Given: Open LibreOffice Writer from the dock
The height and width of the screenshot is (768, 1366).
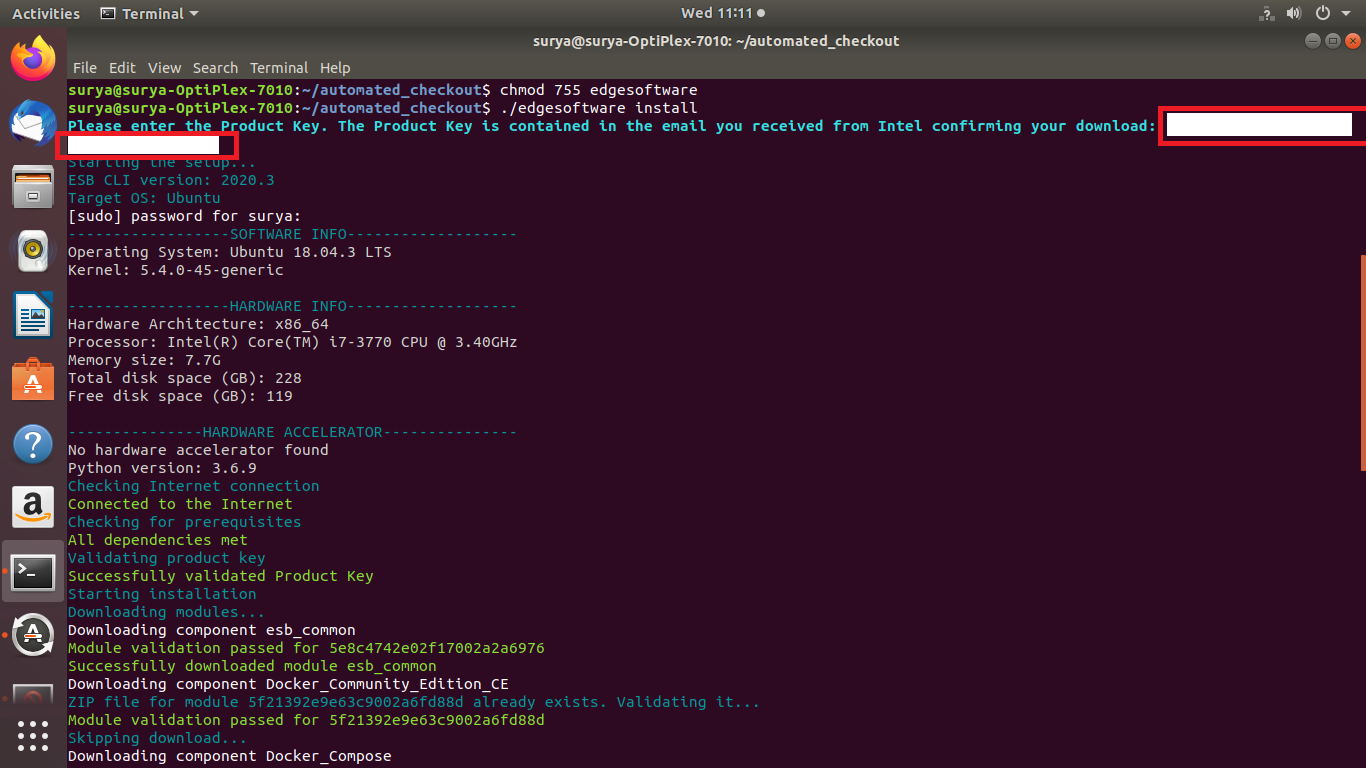Looking at the screenshot, I should click(33, 315).
